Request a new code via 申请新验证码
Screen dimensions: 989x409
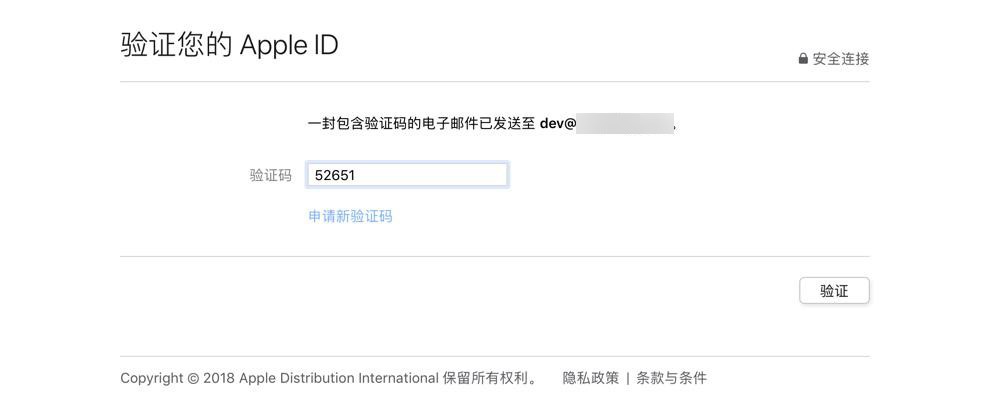point(350,216)
